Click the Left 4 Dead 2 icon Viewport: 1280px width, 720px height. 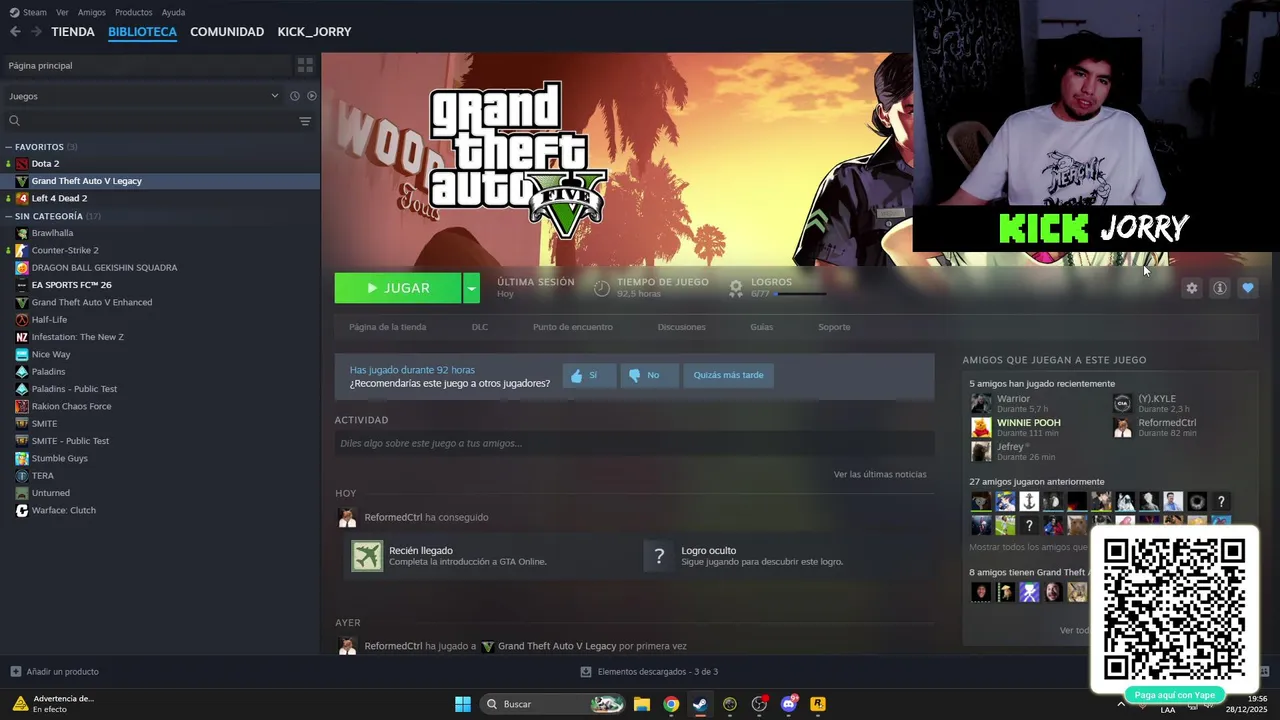[x=22, y=198]
